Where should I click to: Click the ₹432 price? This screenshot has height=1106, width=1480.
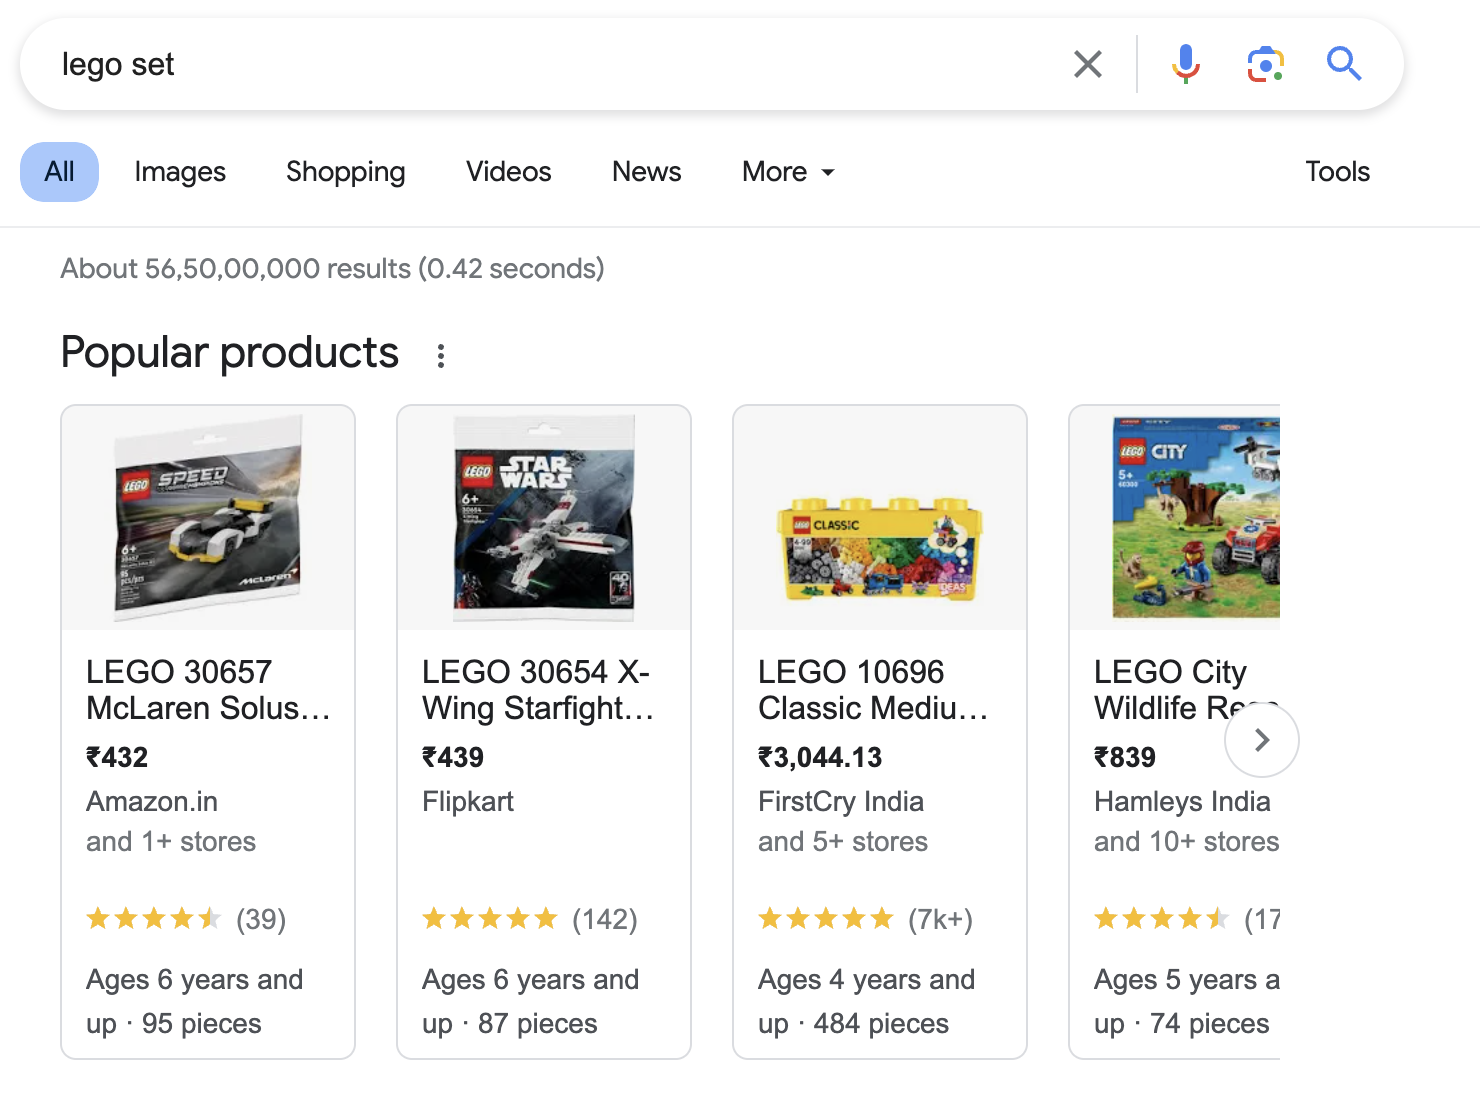coord(117,757)
